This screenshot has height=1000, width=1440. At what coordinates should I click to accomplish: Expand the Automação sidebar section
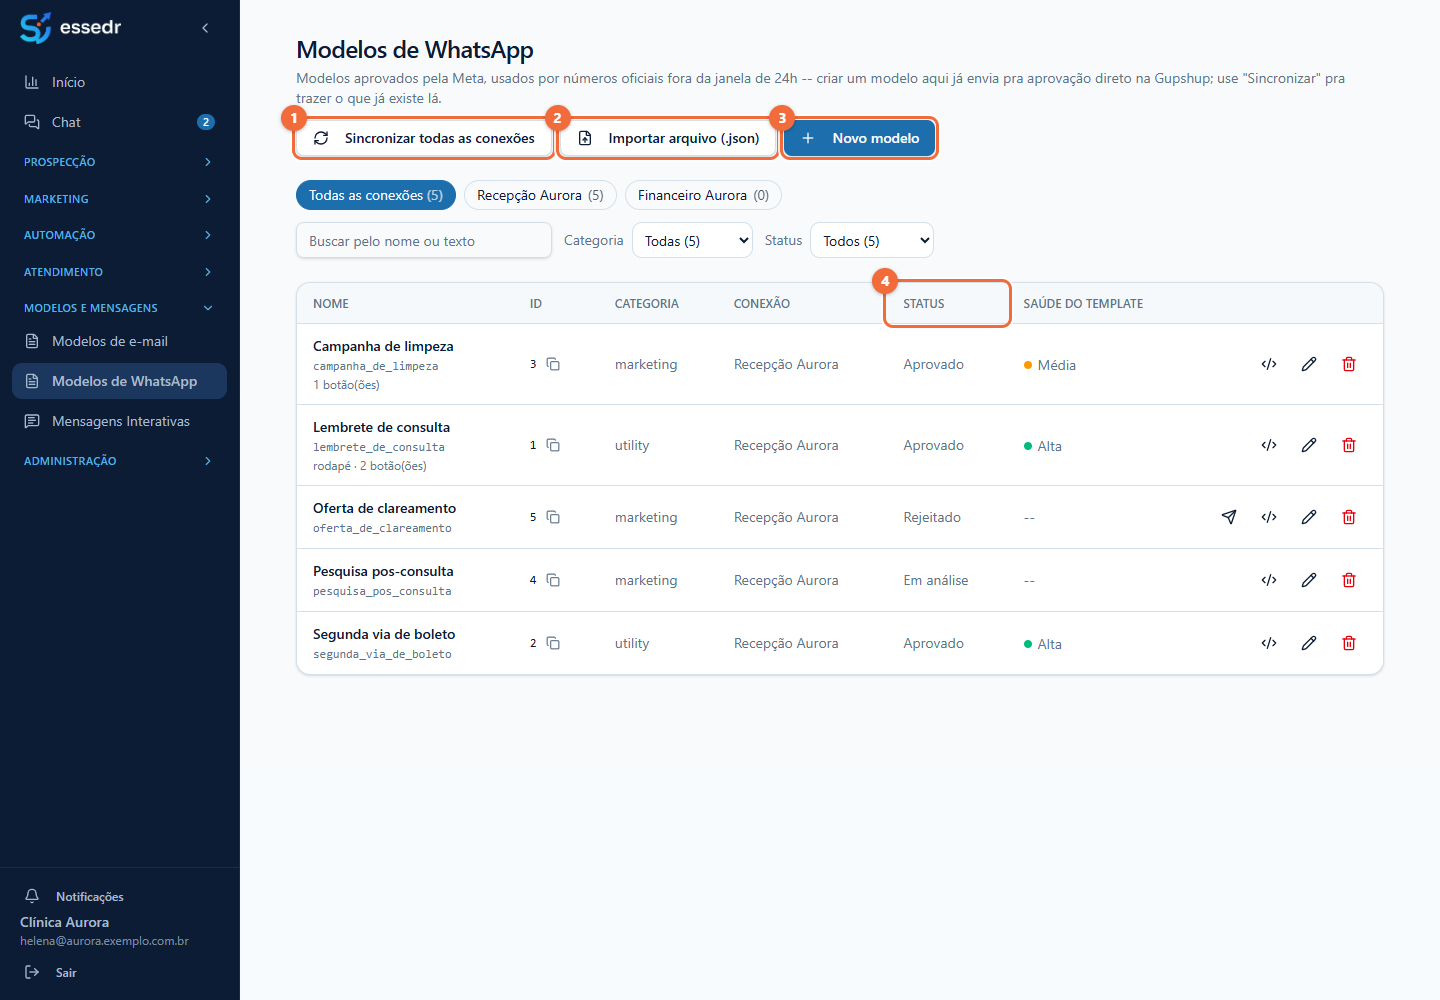119,235
